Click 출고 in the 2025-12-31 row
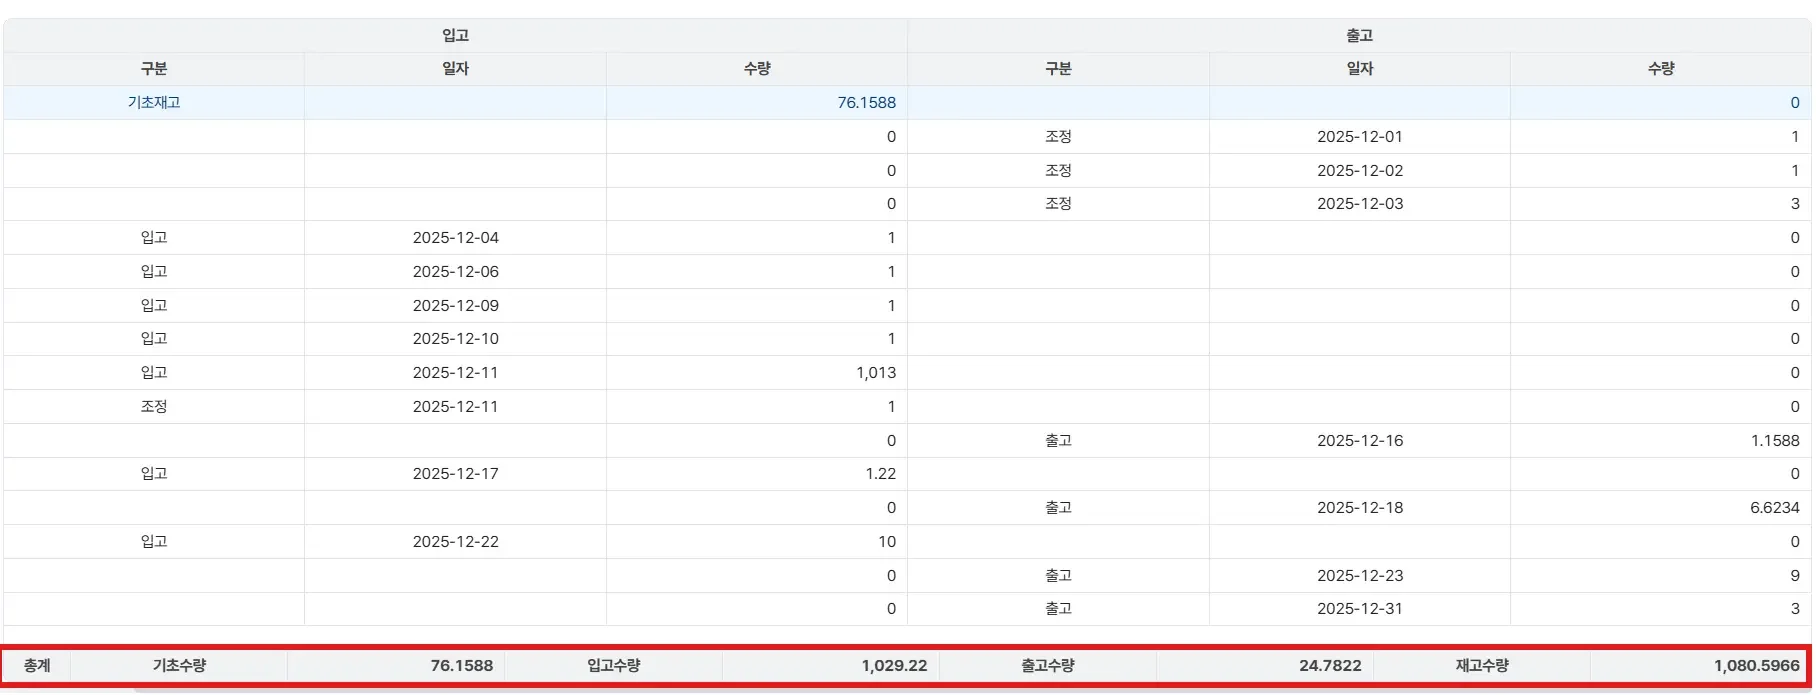This screenshot has width=1816, height=695. click(1058, 609)
